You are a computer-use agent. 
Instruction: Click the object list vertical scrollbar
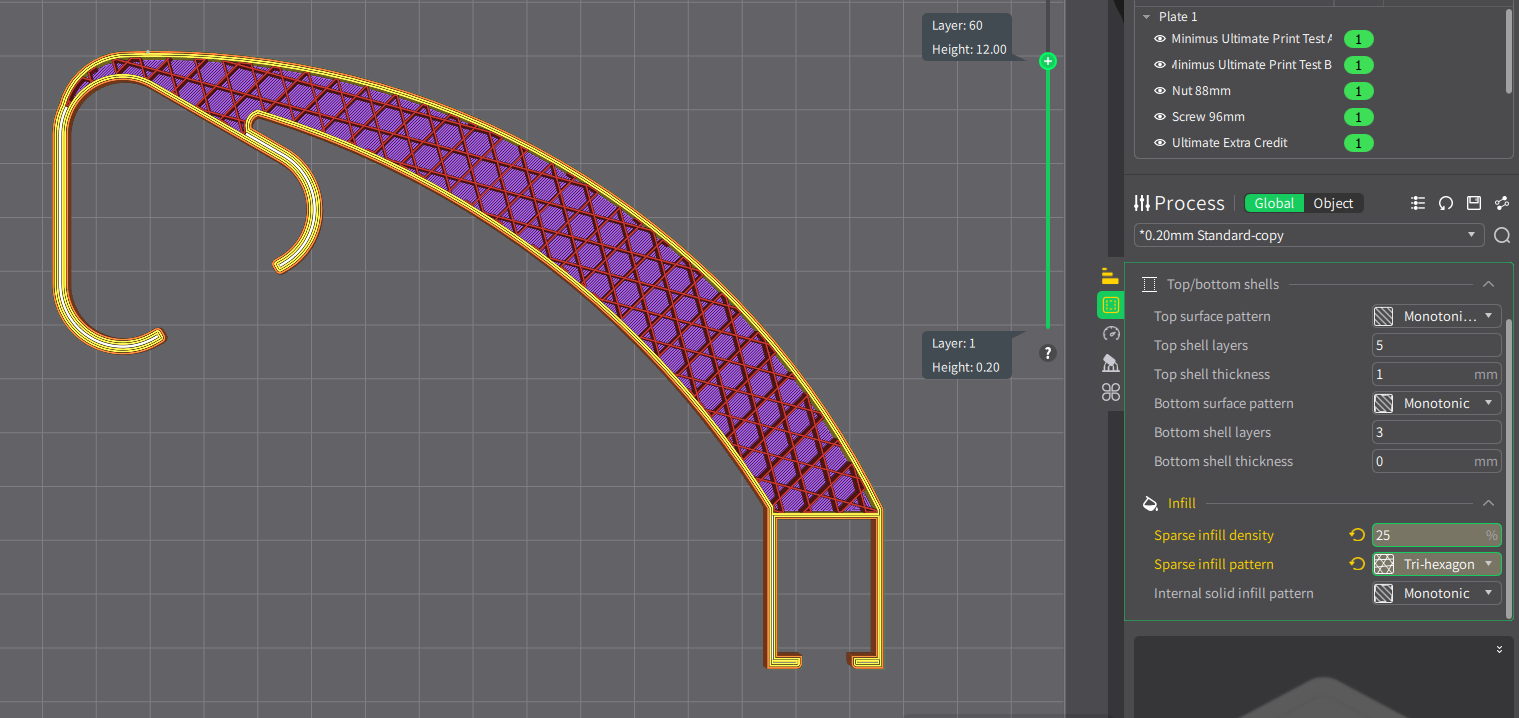[1509, 50]
